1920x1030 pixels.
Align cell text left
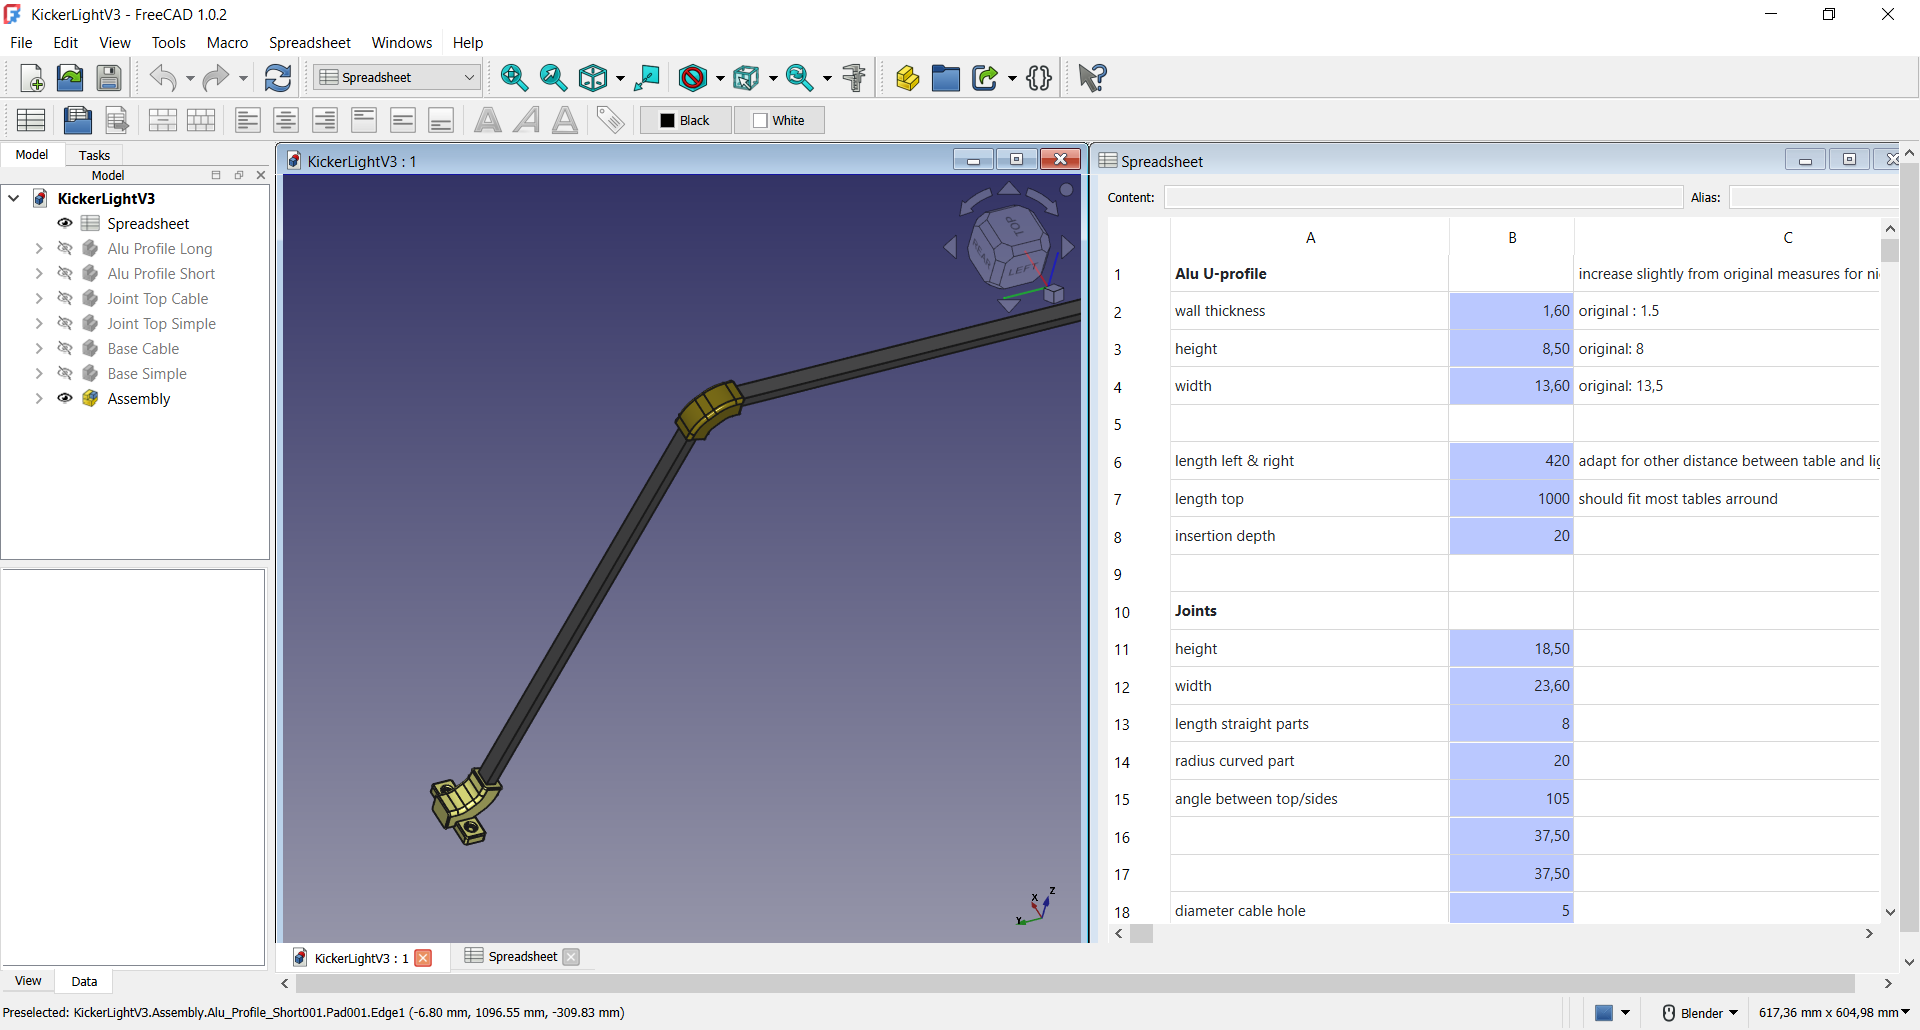pyautogui.click(x=247, y=120)
